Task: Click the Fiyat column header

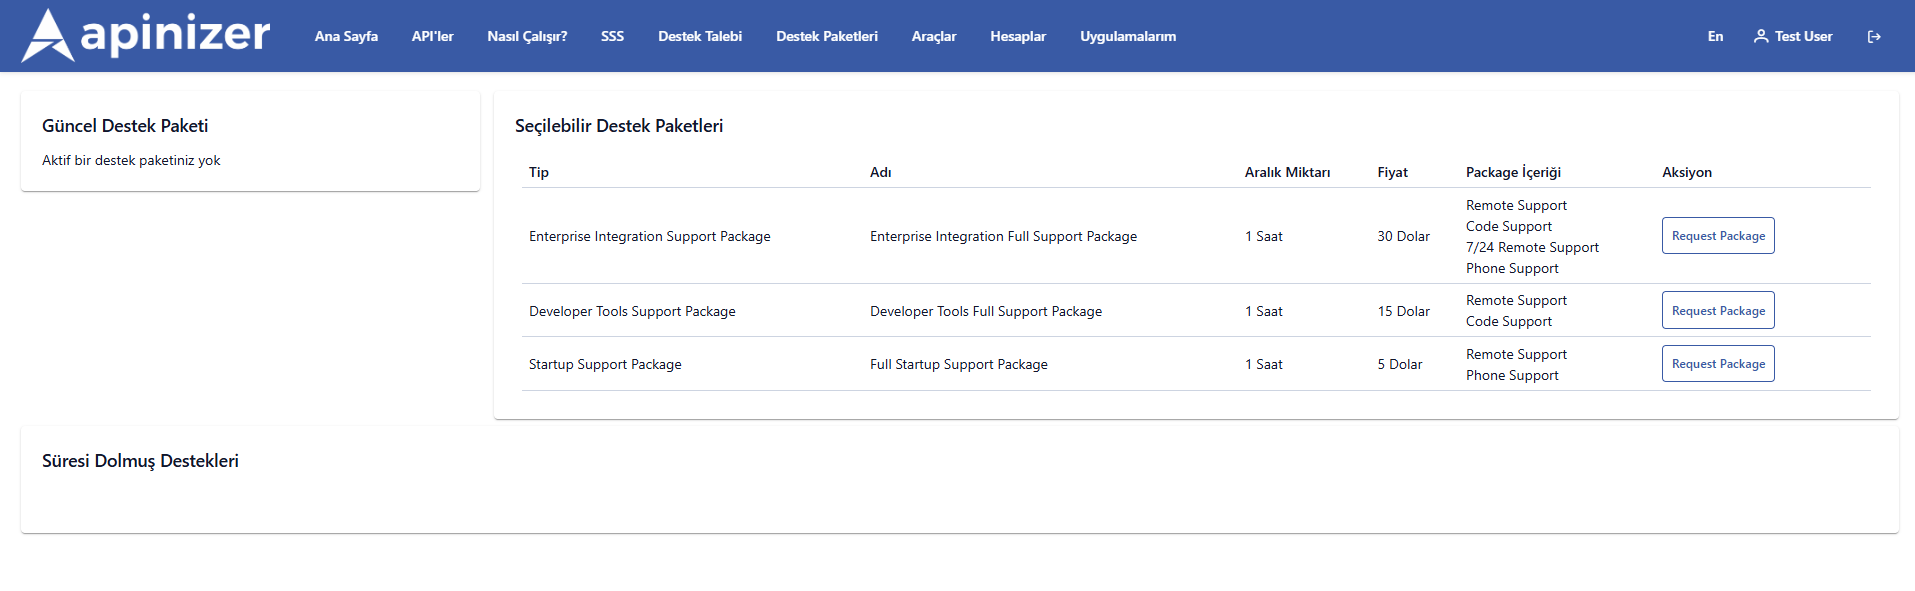Action: [x=1392, y=172]
